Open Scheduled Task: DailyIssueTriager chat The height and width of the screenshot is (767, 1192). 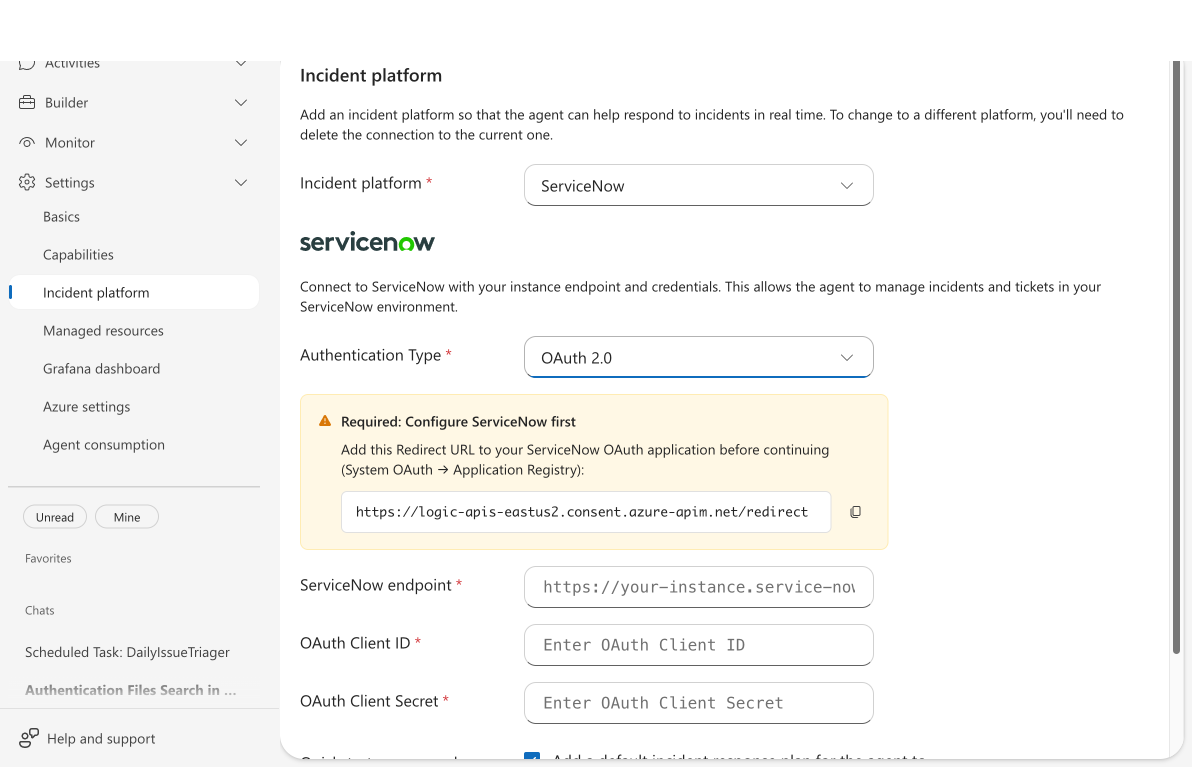127,652
